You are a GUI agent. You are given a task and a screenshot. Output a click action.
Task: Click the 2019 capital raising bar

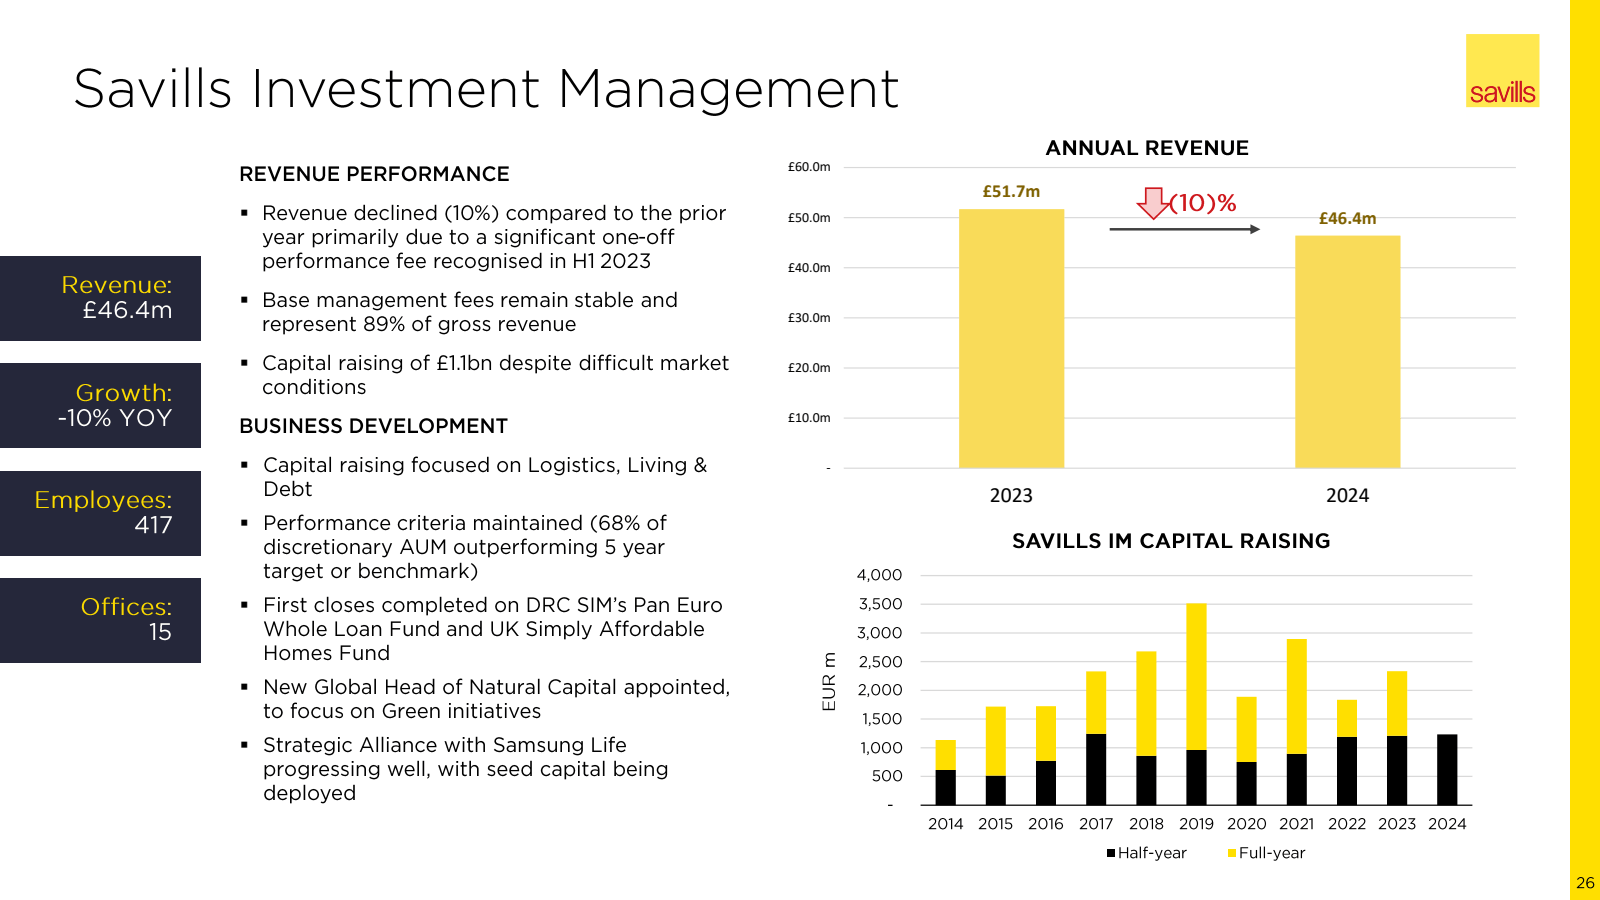tap(1196, 704)
